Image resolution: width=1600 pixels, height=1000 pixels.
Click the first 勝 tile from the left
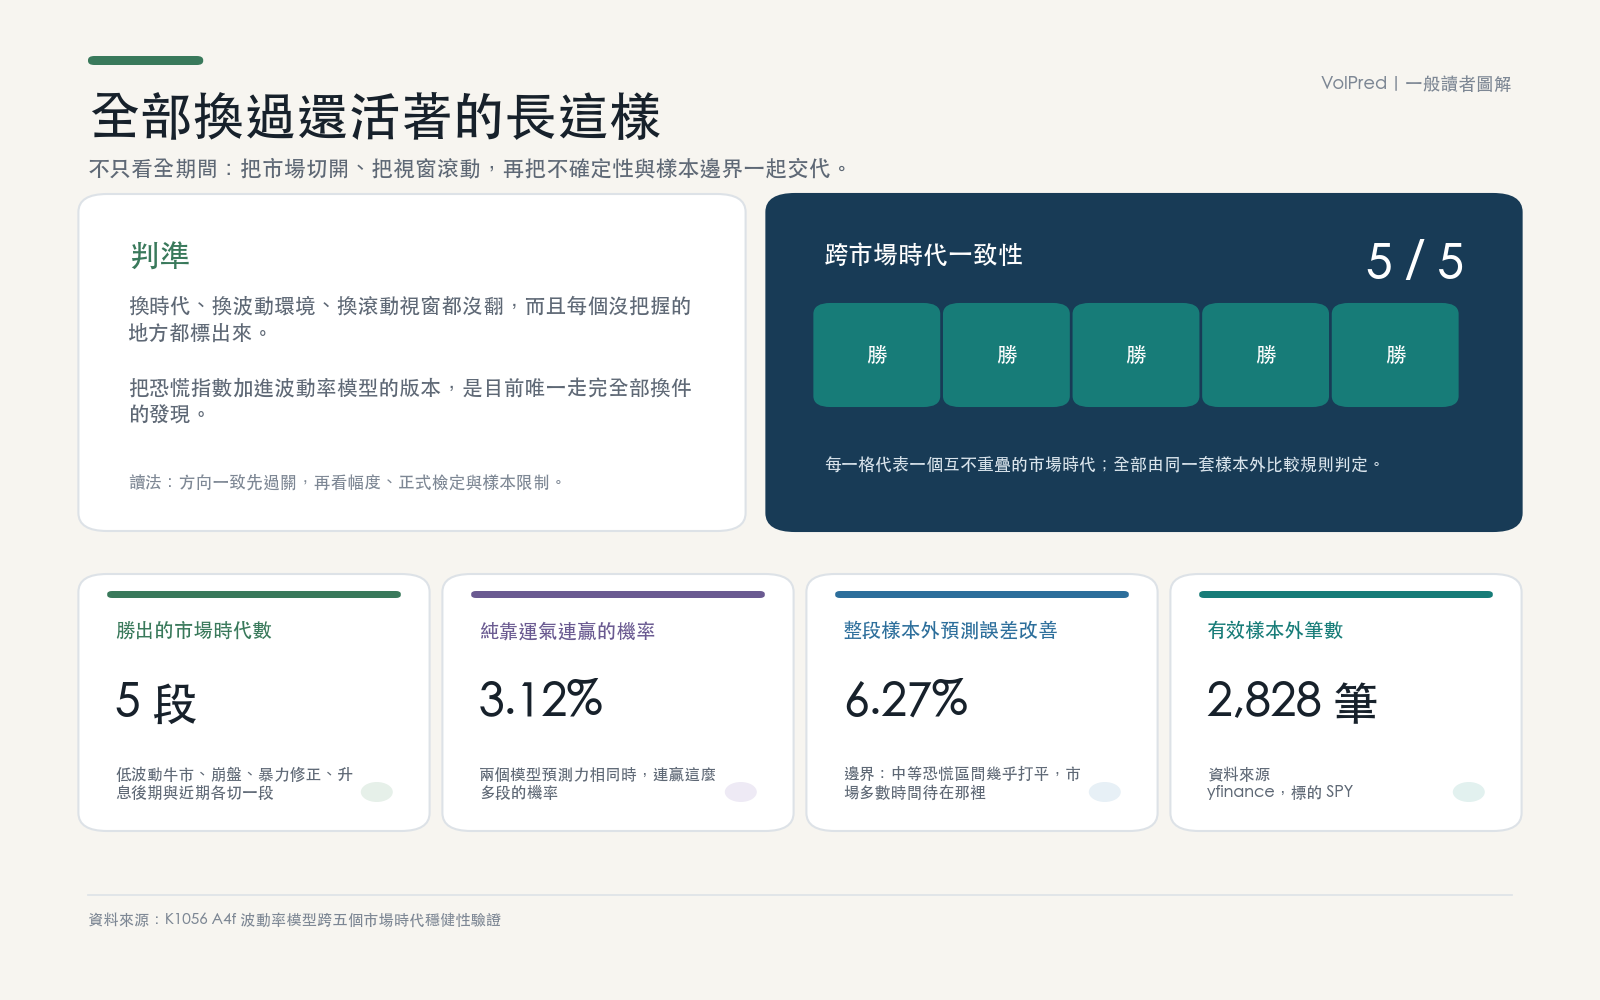(877, 355)
